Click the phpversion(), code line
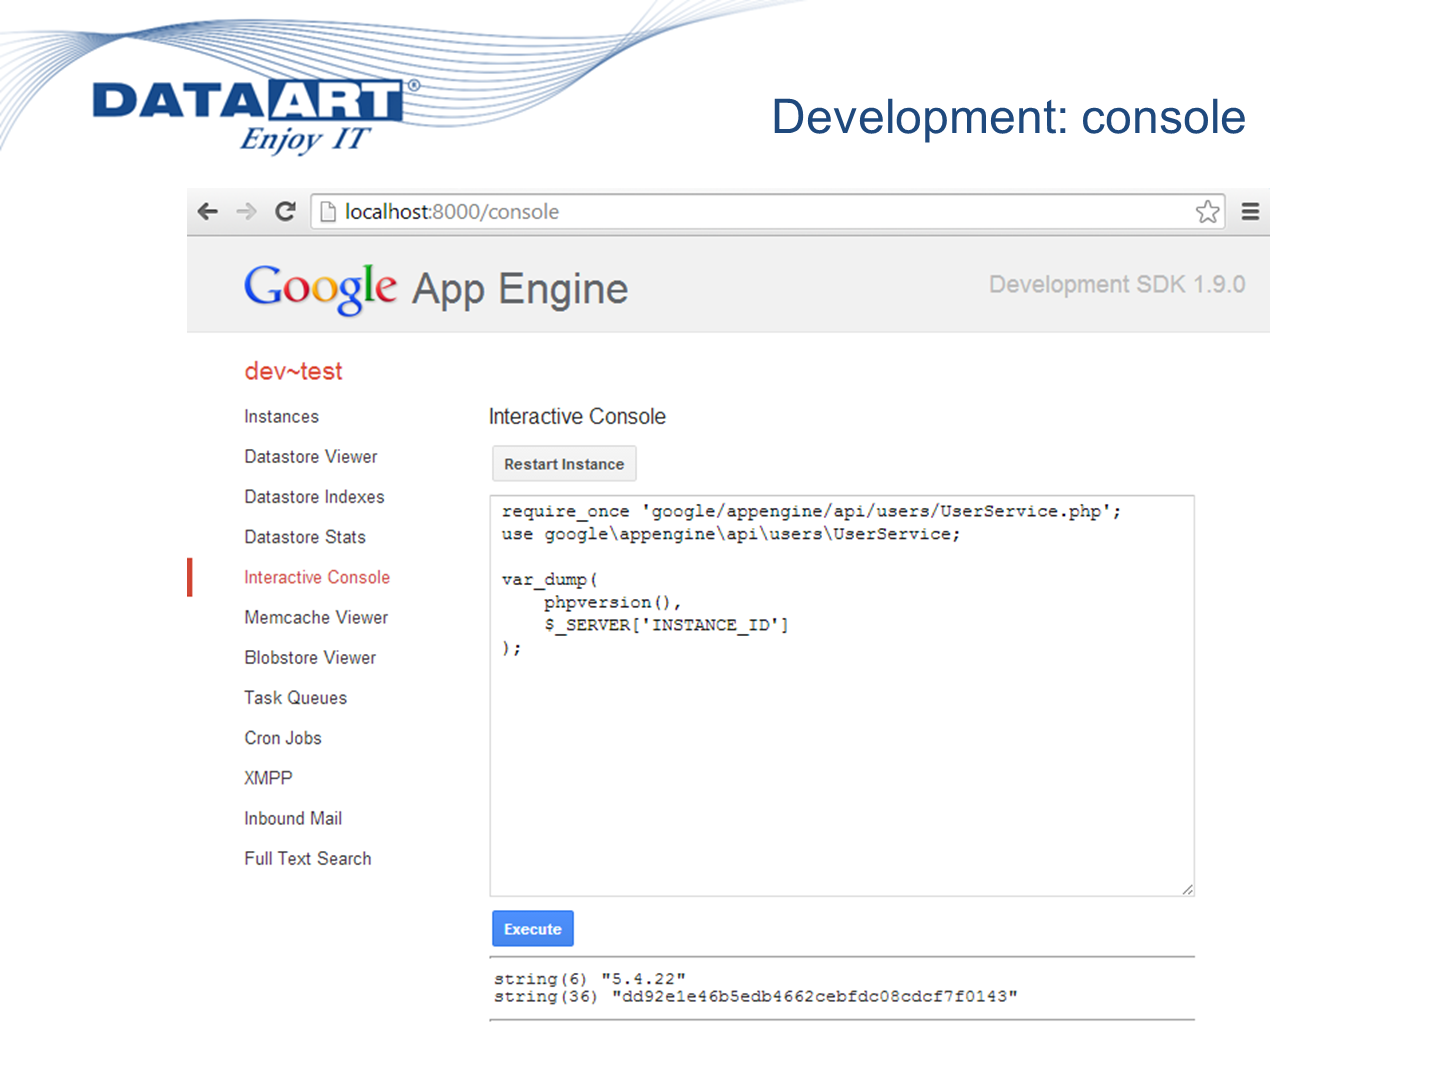The image size is (1440, 1083). (612, 603)
